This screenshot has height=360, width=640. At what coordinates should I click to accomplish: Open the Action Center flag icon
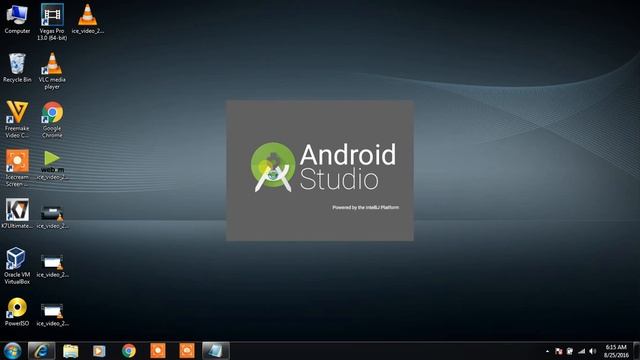coord(559,351)
